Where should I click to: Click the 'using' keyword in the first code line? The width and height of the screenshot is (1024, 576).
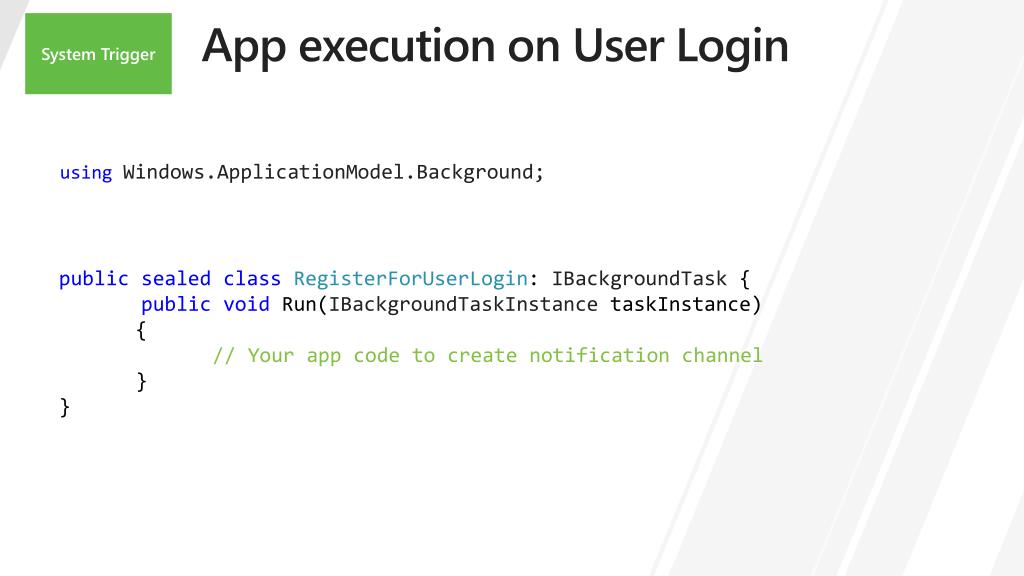coord(86,173)
